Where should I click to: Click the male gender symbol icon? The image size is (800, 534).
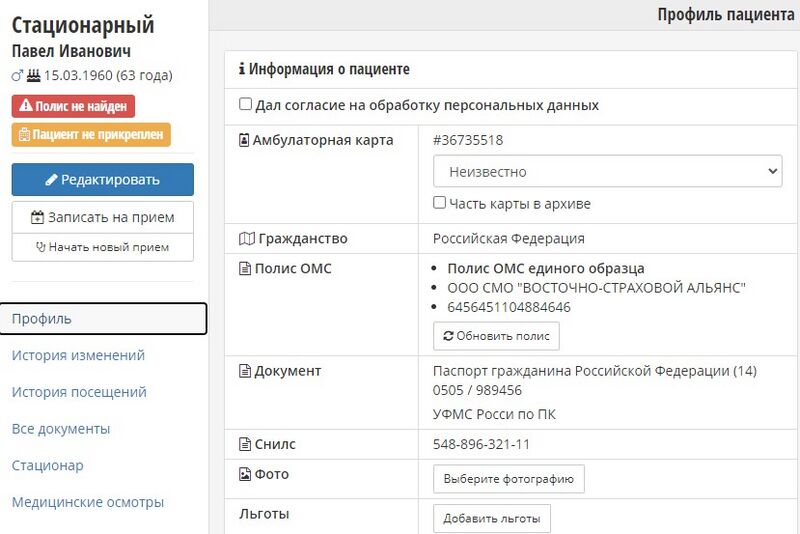point(17,76)
